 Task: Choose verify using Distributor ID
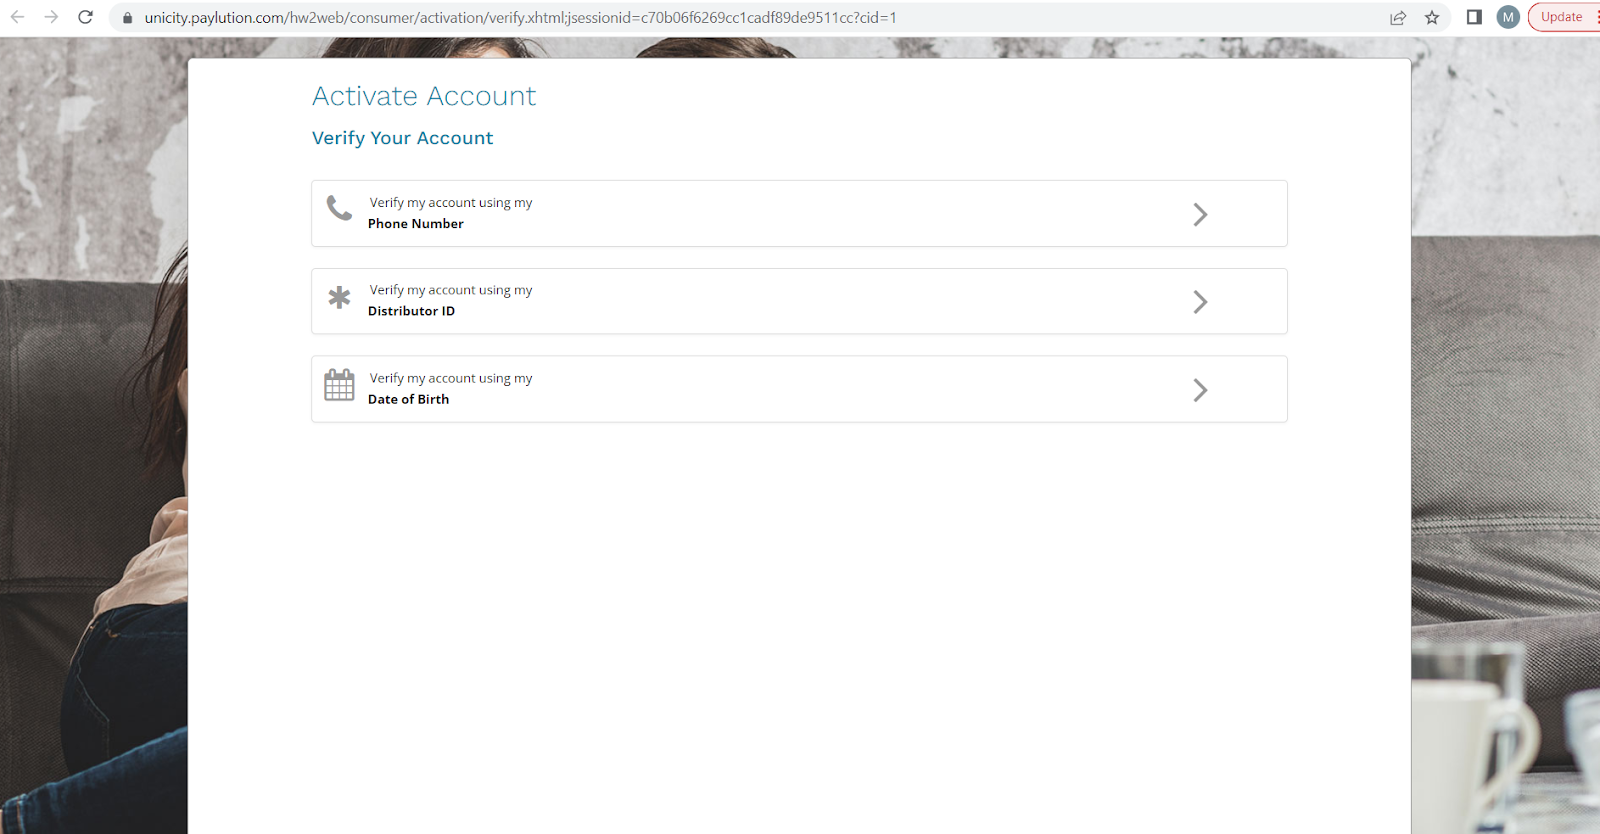799,301
